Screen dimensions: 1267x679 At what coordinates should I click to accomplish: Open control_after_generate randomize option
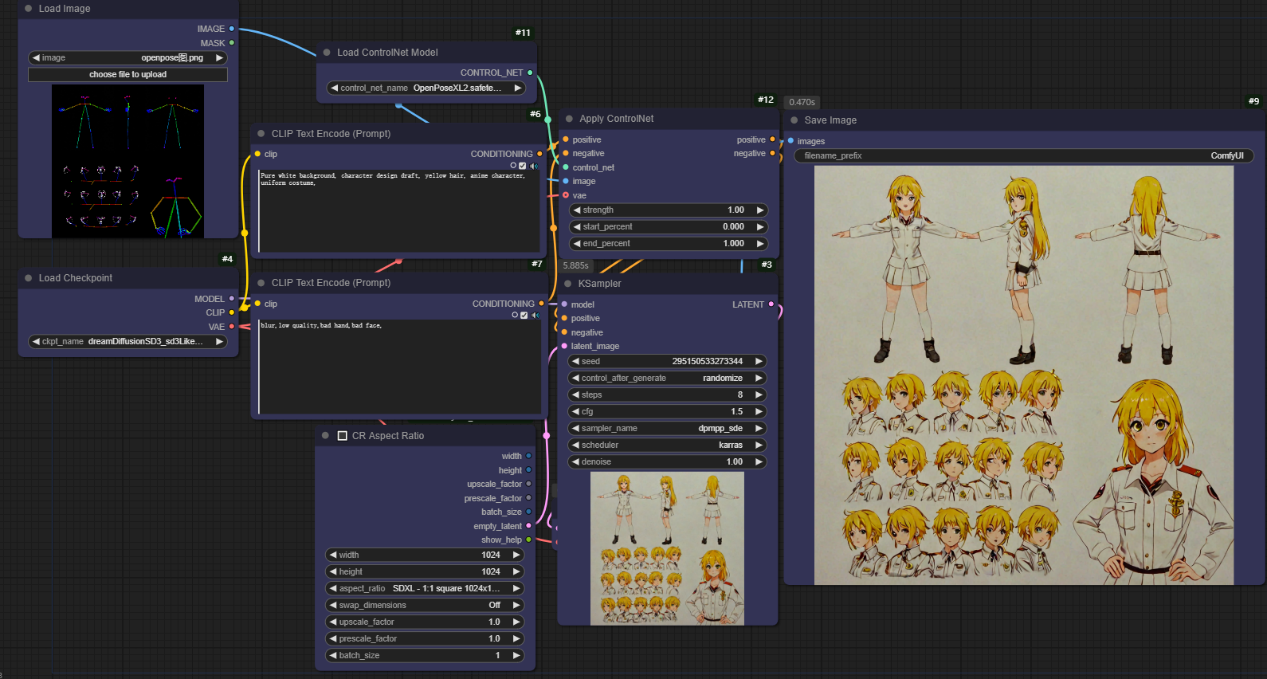667,378
